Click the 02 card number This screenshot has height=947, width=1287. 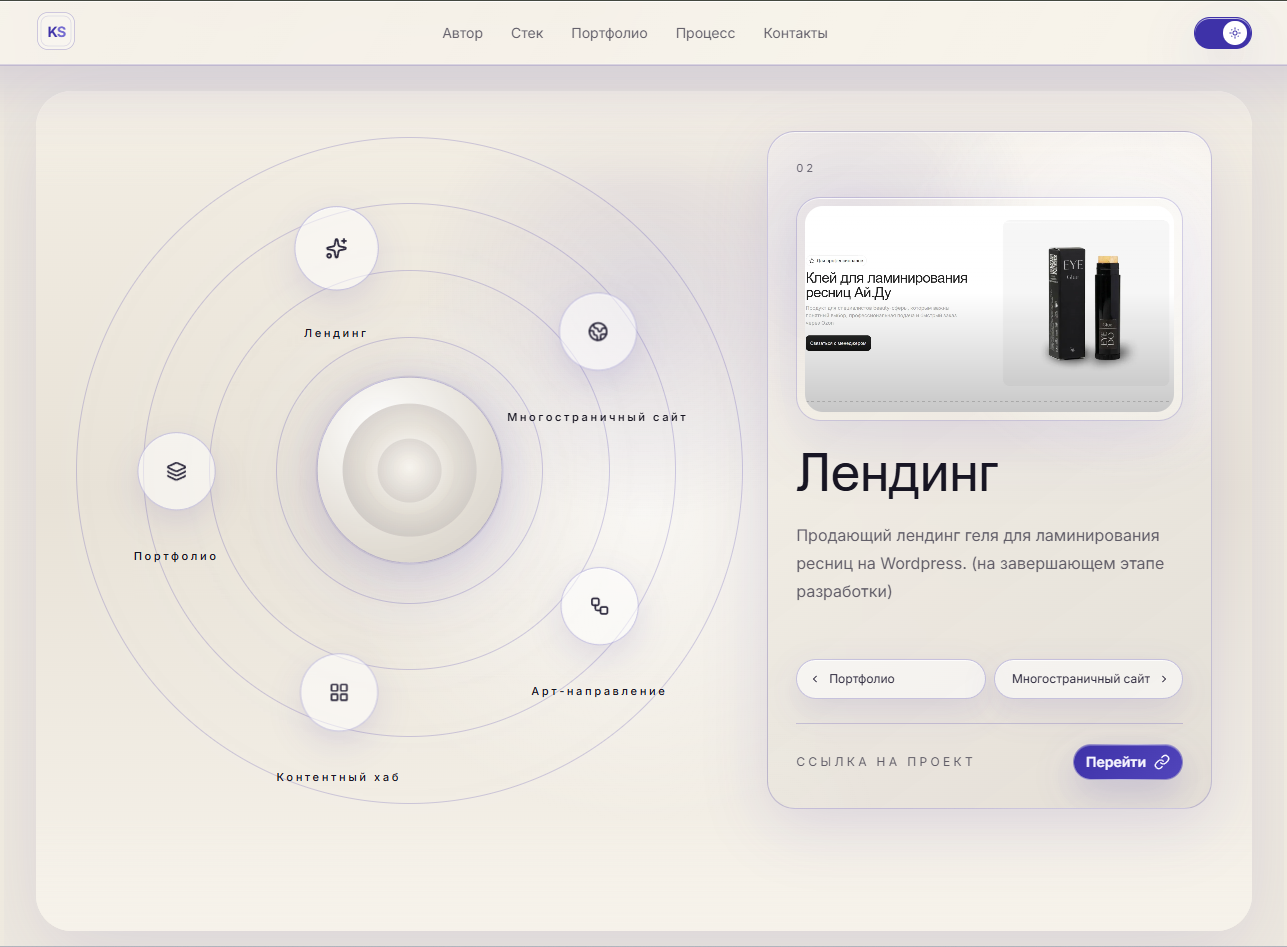[x=805, y=168]
